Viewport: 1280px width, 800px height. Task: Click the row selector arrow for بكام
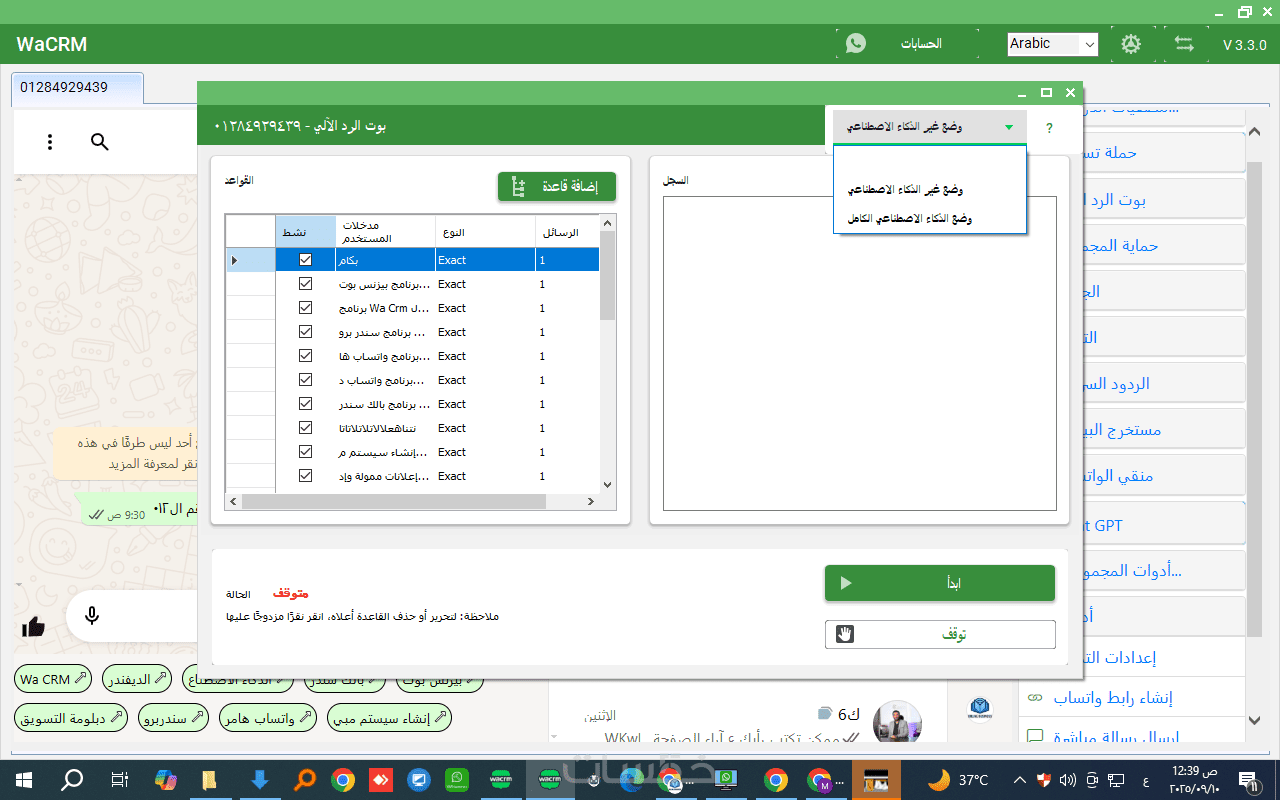click(x=235, y=260)
